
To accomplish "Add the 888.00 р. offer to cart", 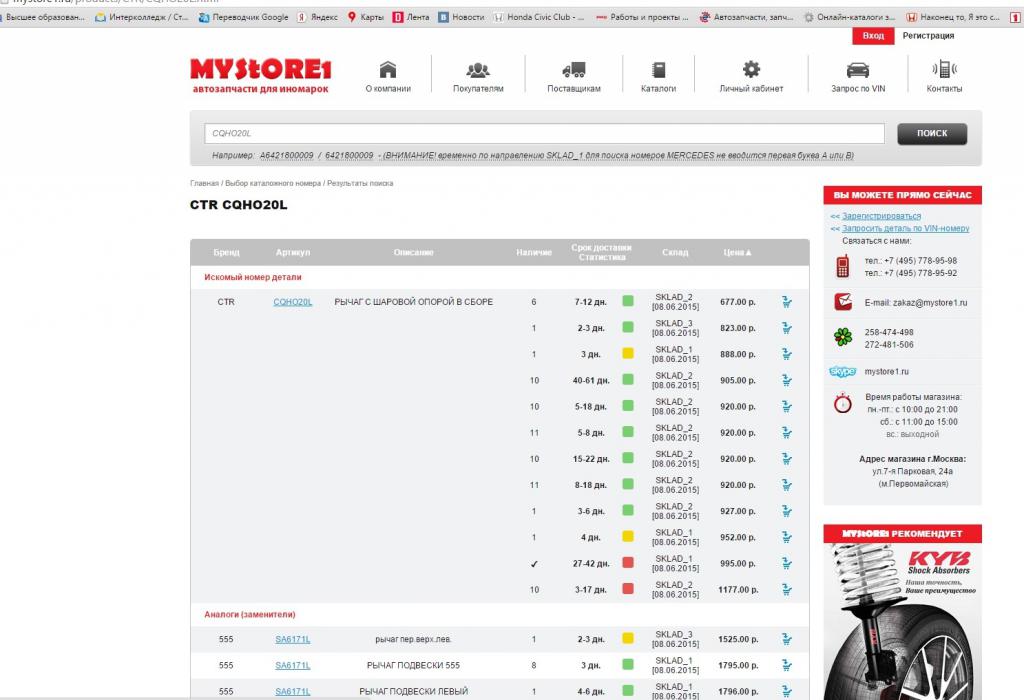I will coord(787,354).
